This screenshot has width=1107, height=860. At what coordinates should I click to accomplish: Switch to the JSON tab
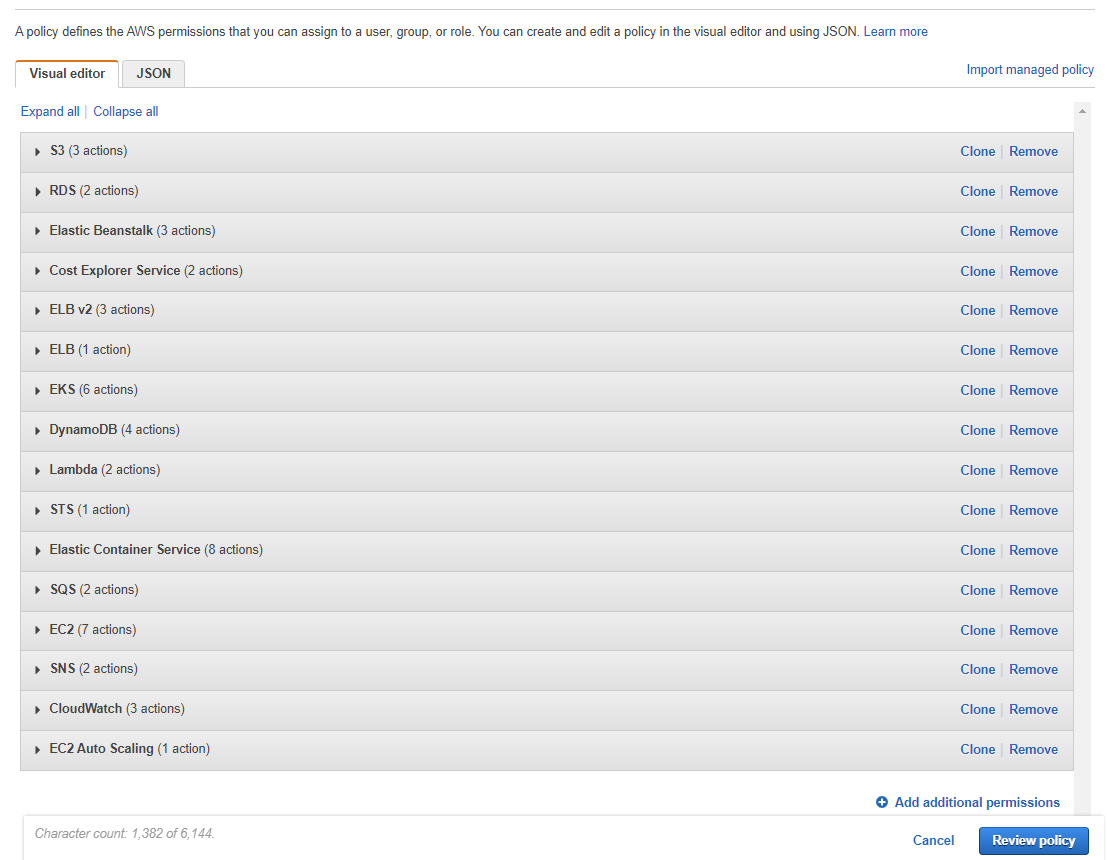[x=154, y=73]
